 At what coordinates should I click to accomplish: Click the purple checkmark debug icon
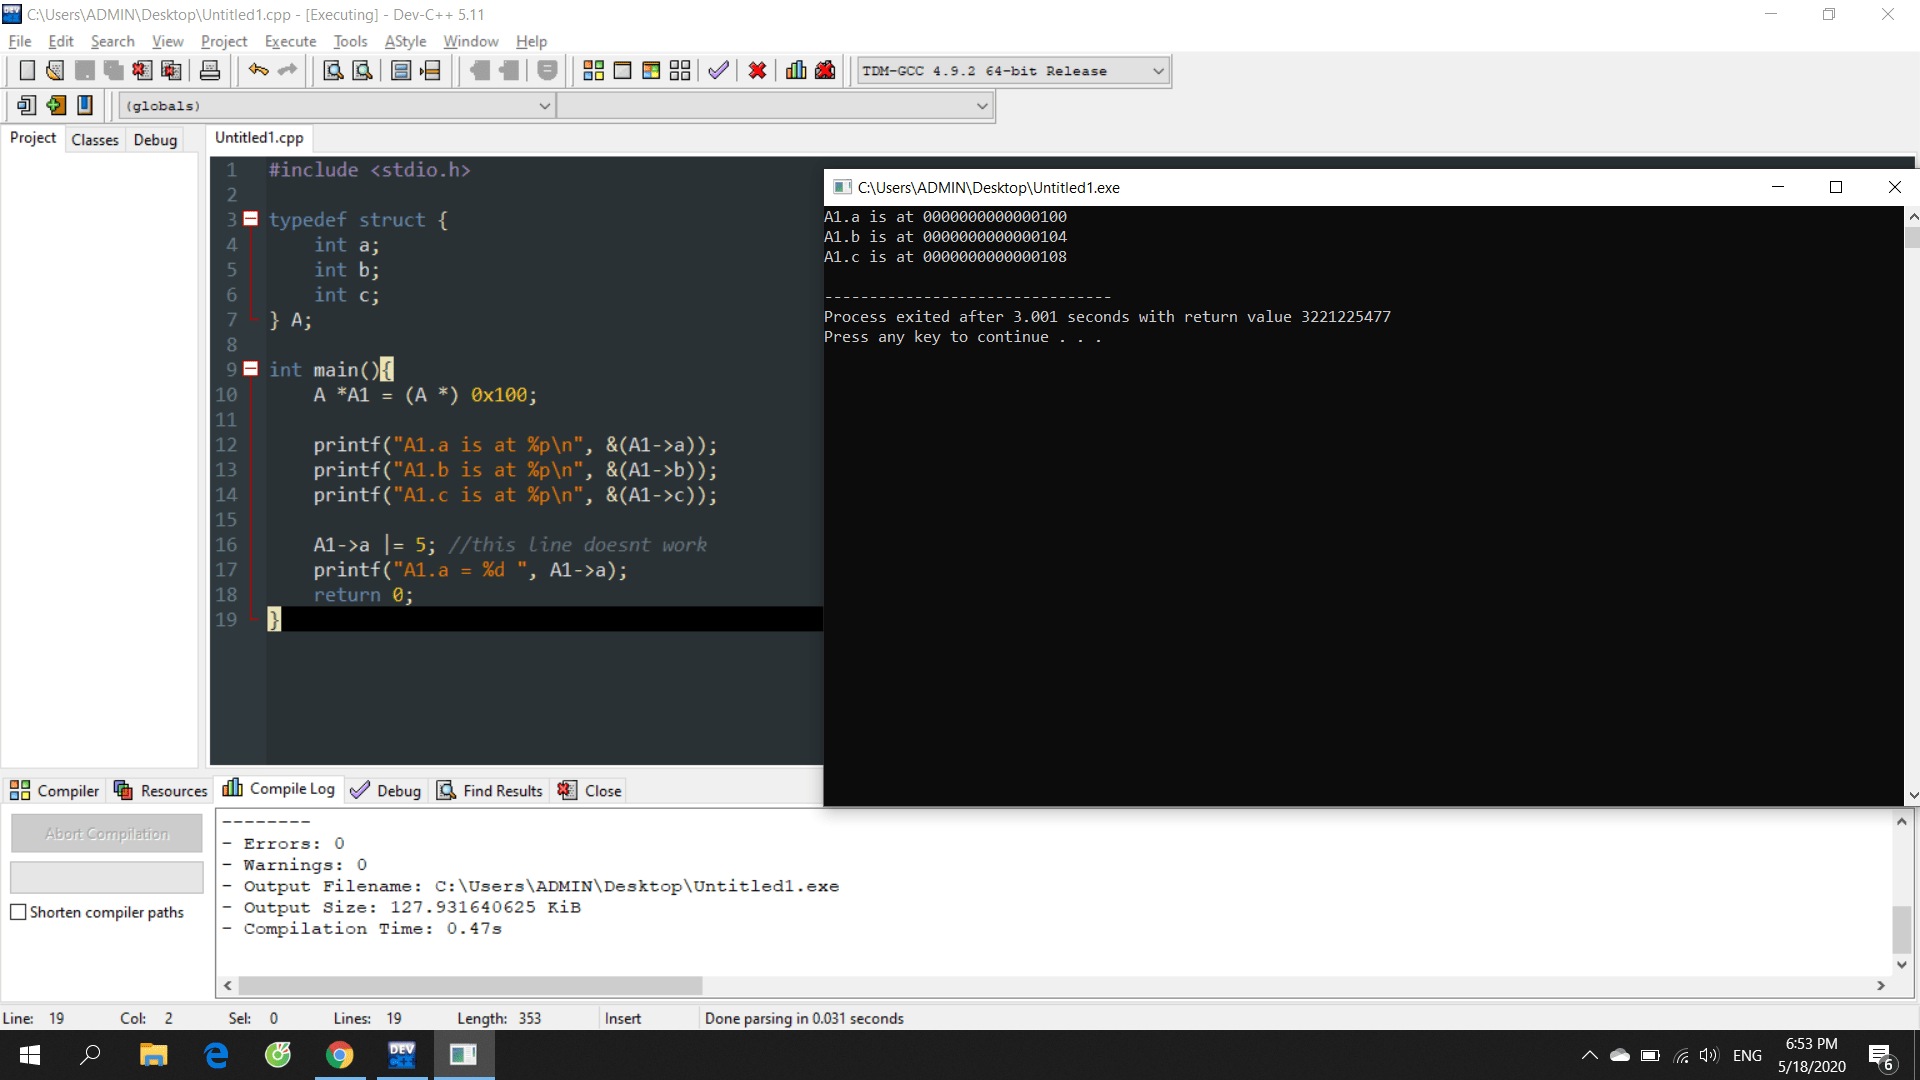(x=718, y=71)
